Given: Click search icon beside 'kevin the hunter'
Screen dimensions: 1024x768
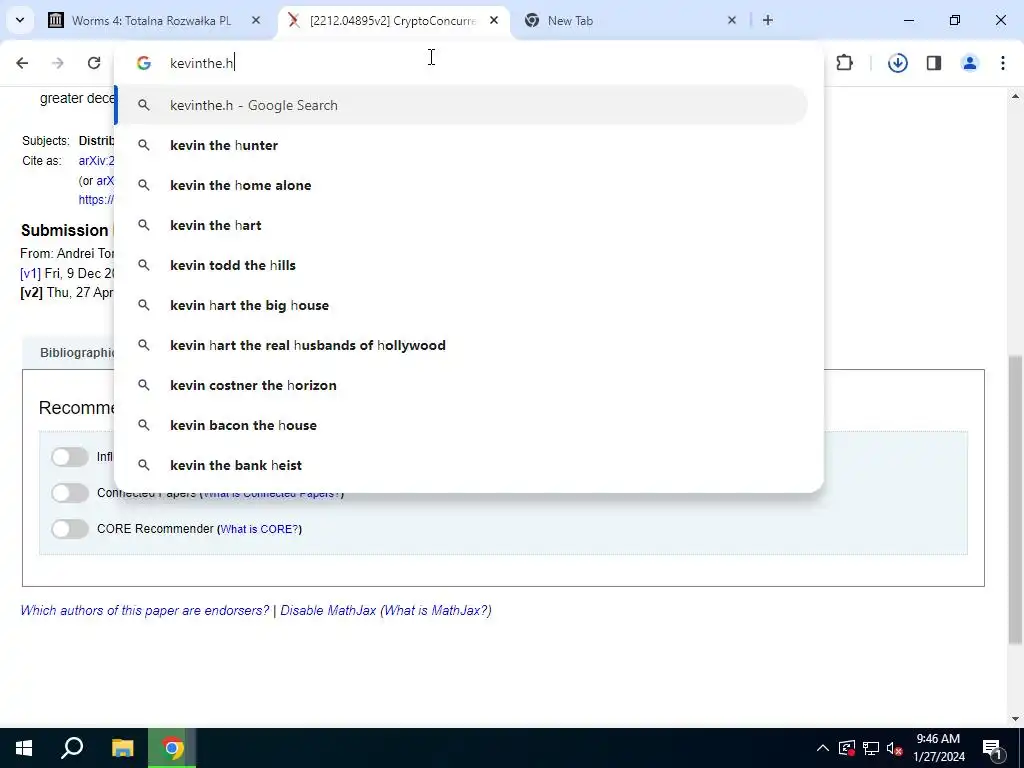Looking at the screenshot, I should [144, 145].
